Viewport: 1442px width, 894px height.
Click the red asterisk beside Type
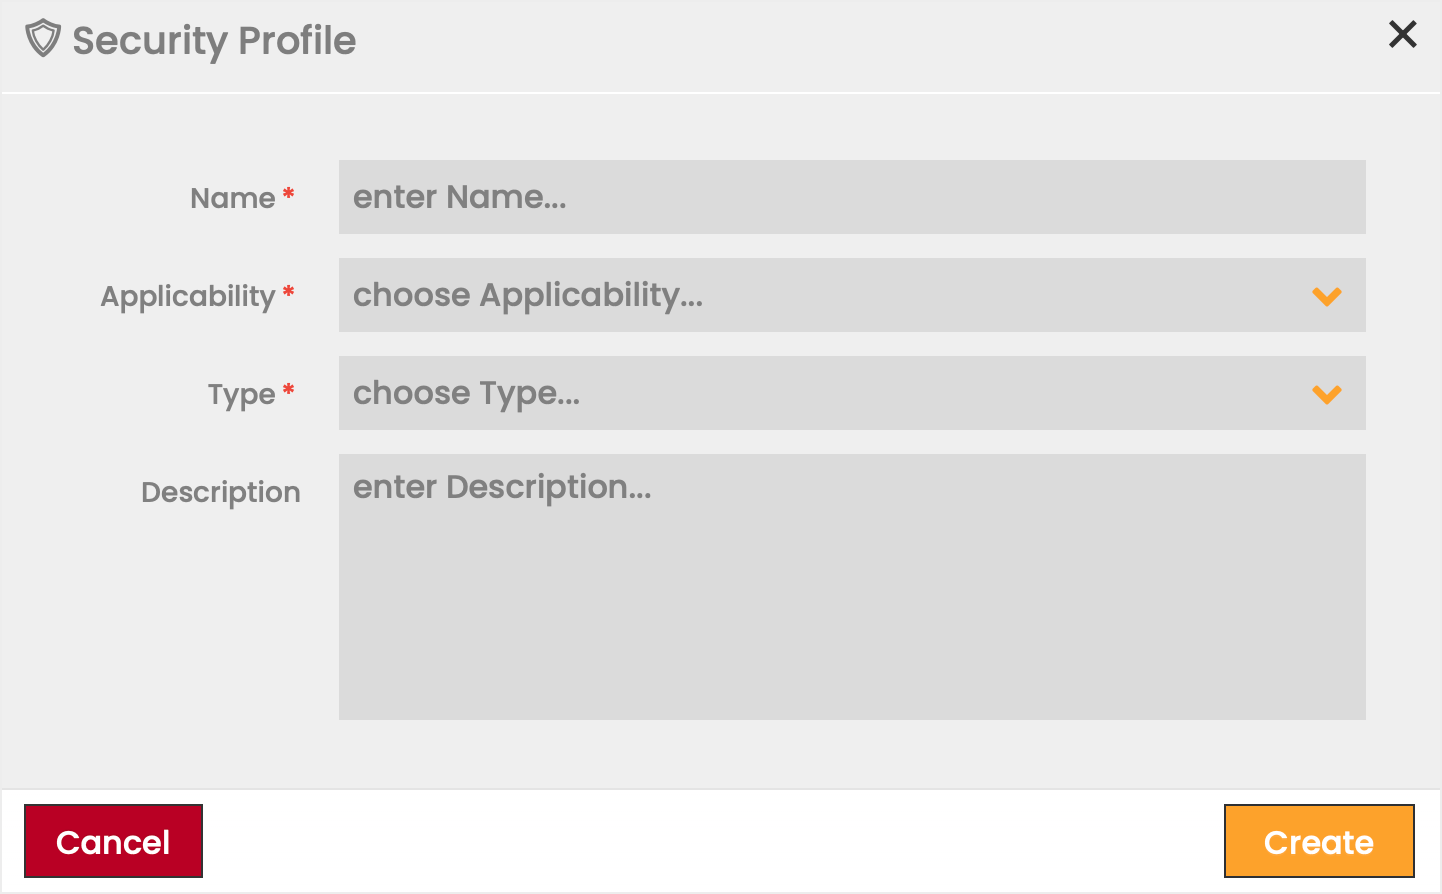288,390
